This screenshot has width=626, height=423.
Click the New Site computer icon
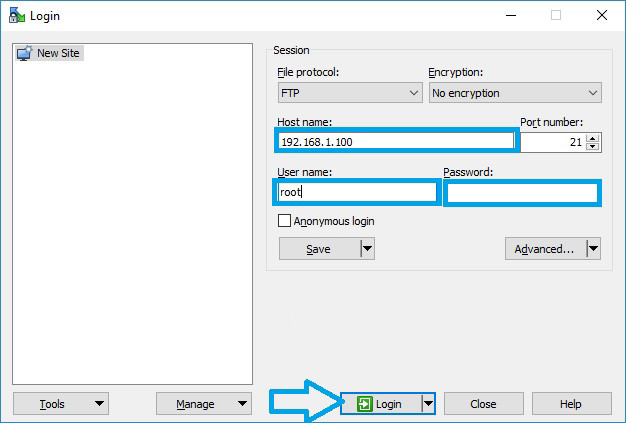click(x=25, y=53)
